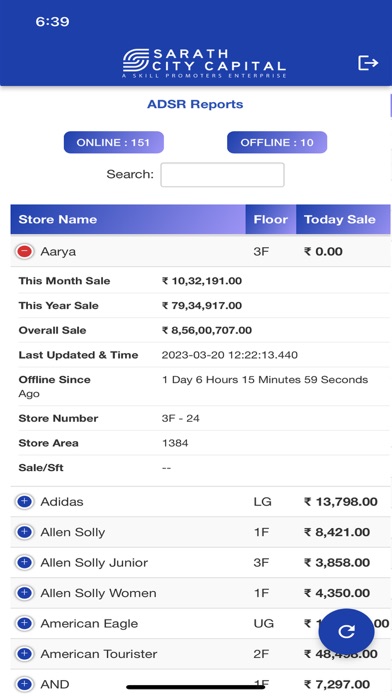392x696 pixels.
Task: Expand the American Tourister row
Action: point(24,653)
